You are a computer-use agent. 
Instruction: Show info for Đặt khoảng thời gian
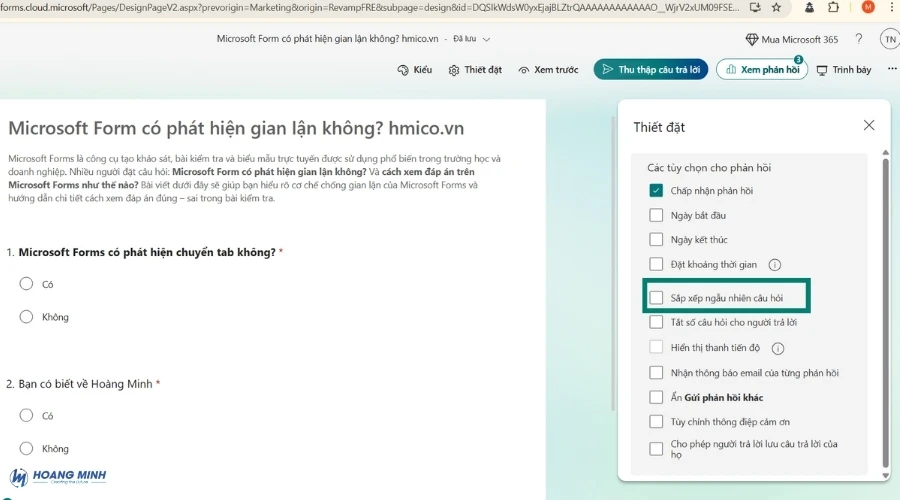point(774,265)
